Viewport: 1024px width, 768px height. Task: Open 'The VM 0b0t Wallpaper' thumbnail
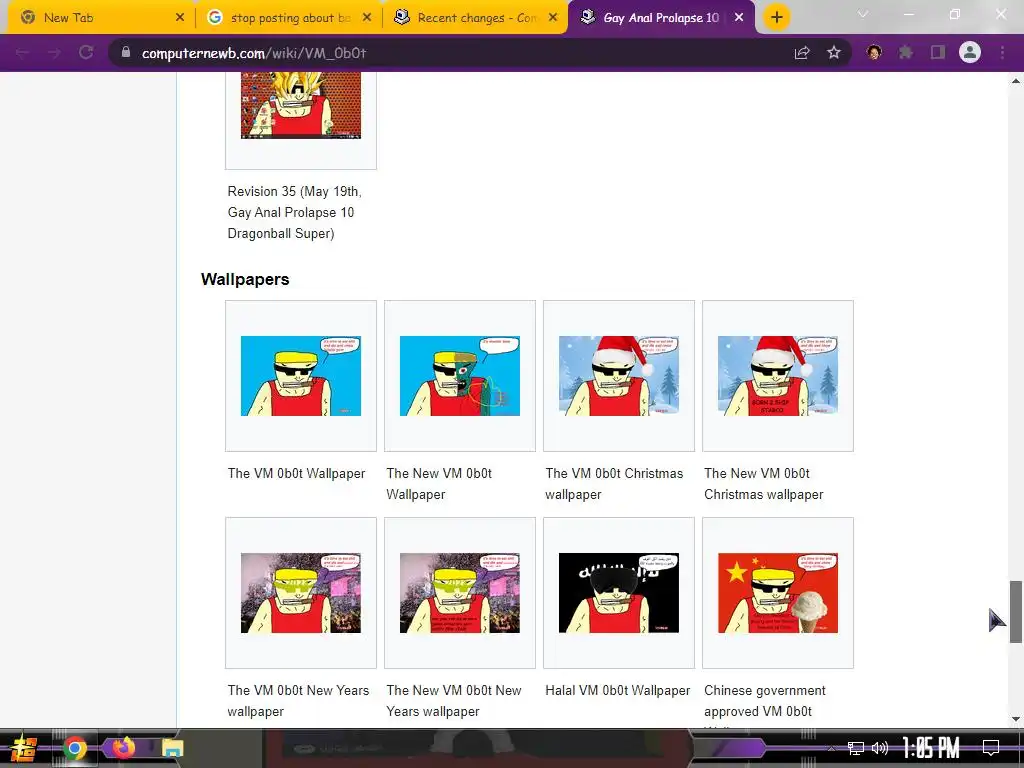[x=301, y=376]
